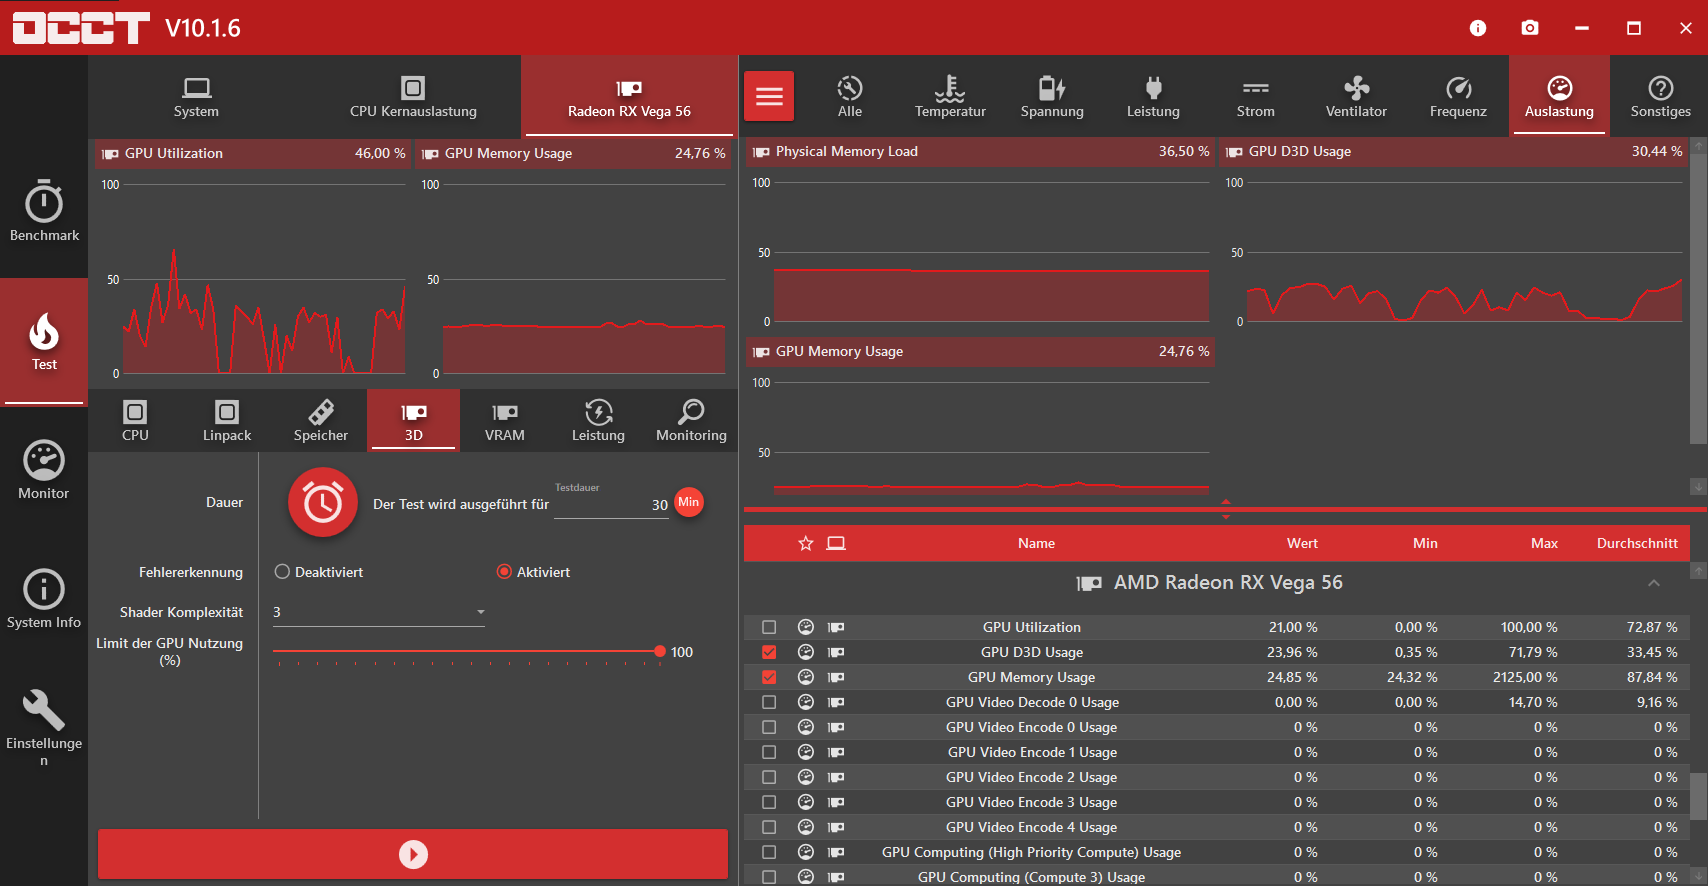1708x886 pixels.
Task: Check GPU Video Encode 4 Usage box
Action: point(769,827)
